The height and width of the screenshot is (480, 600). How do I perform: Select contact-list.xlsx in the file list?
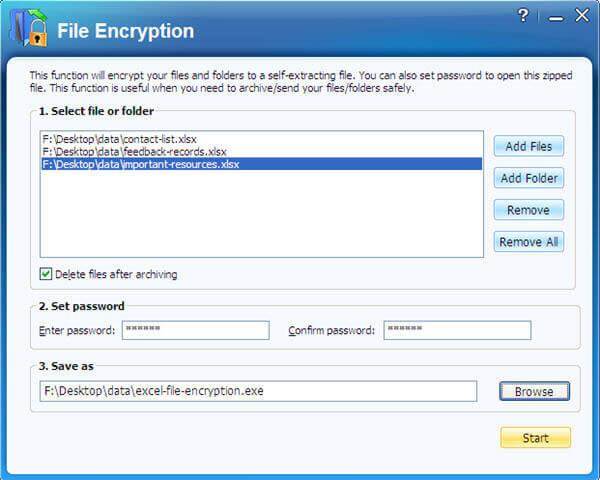pyautogui.click(x=119, y=139)
